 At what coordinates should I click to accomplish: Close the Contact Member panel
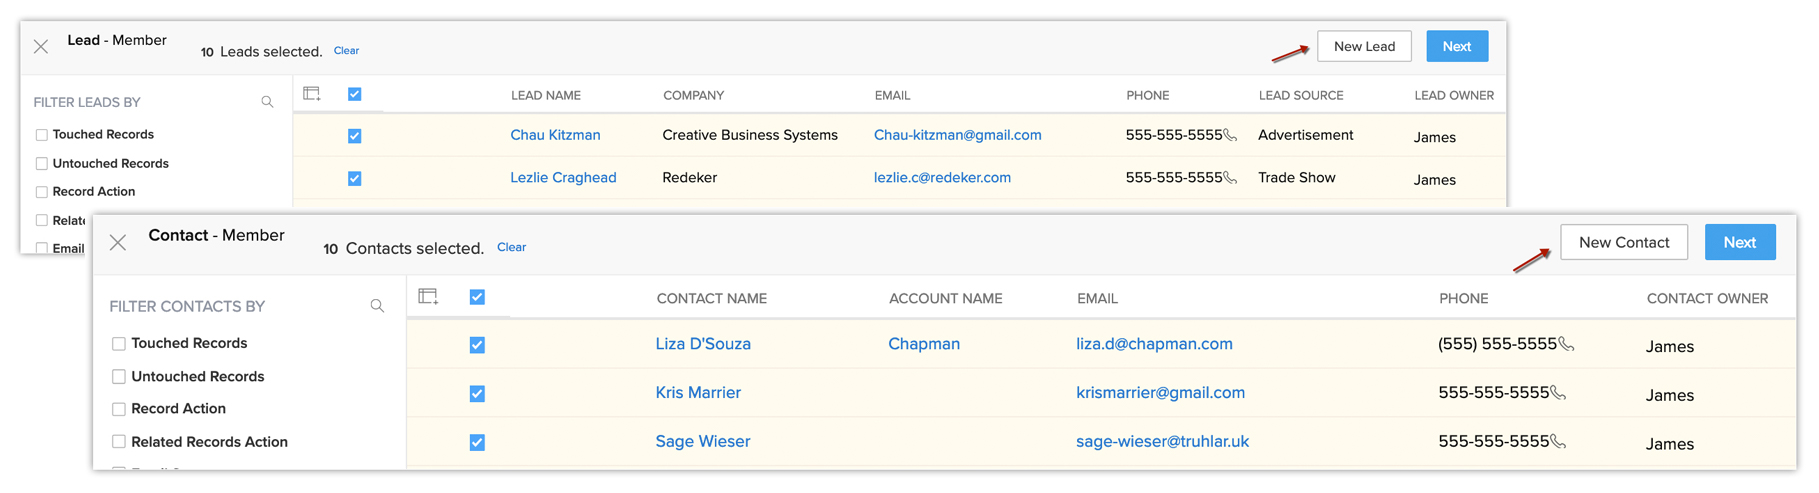(x=118, y=242)
